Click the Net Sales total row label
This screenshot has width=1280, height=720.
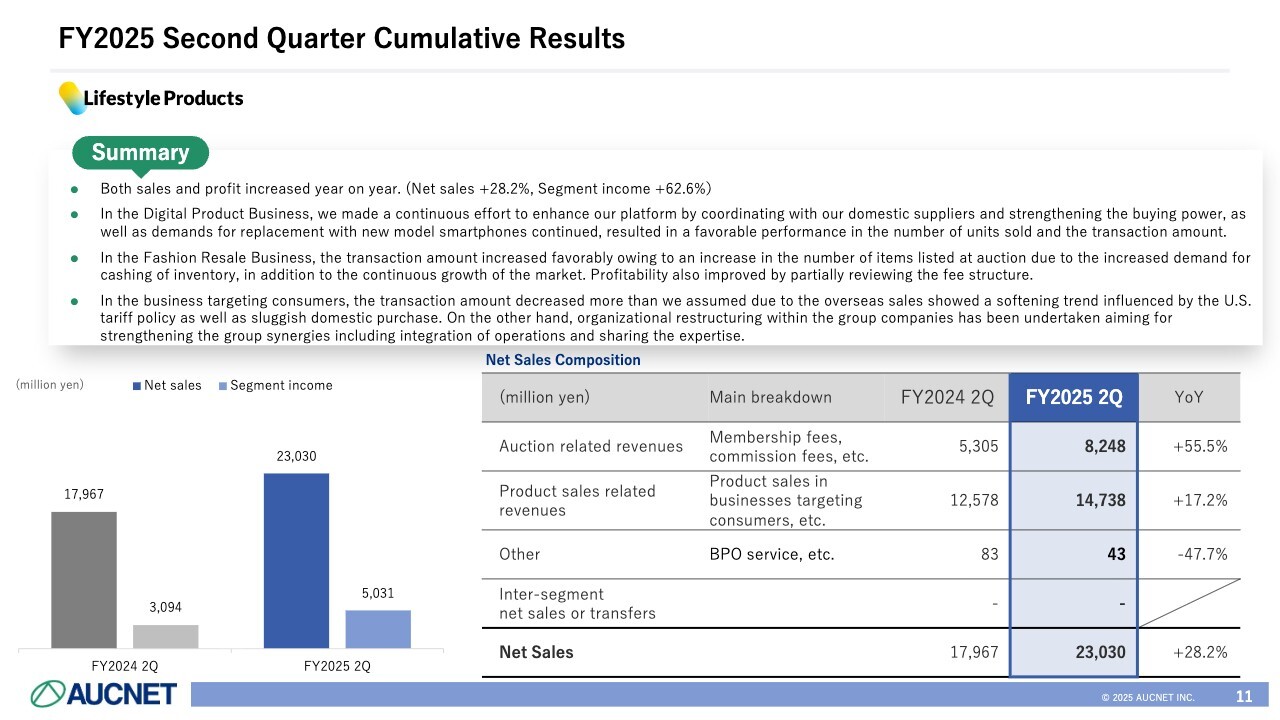pyautogui.click(x=536, y=652)
